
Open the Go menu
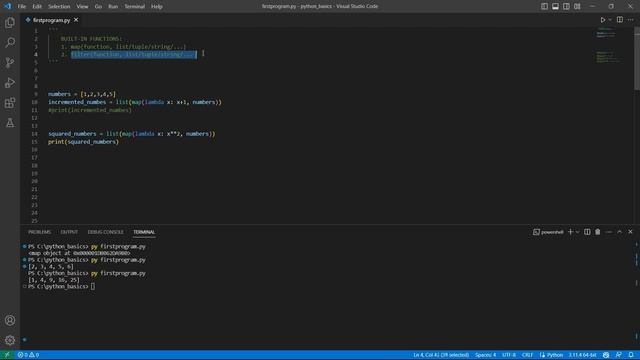[x=98, y=7]
